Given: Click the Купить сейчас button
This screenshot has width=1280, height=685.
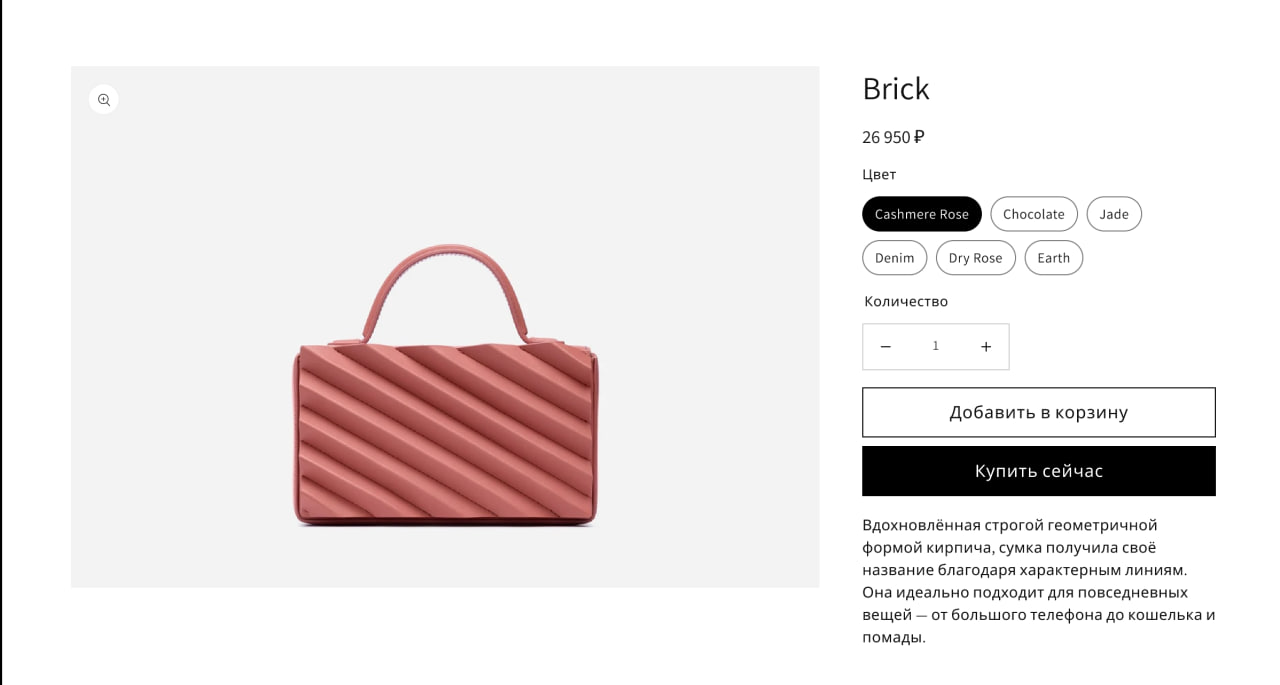Looking at the screenshot, I should point(1038,471).
